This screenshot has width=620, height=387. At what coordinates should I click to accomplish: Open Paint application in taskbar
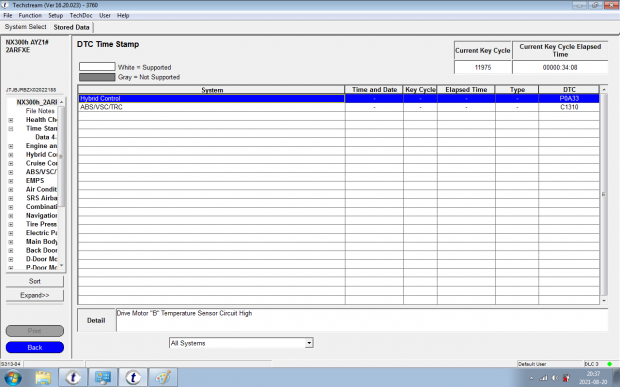(x=163, y=378)
